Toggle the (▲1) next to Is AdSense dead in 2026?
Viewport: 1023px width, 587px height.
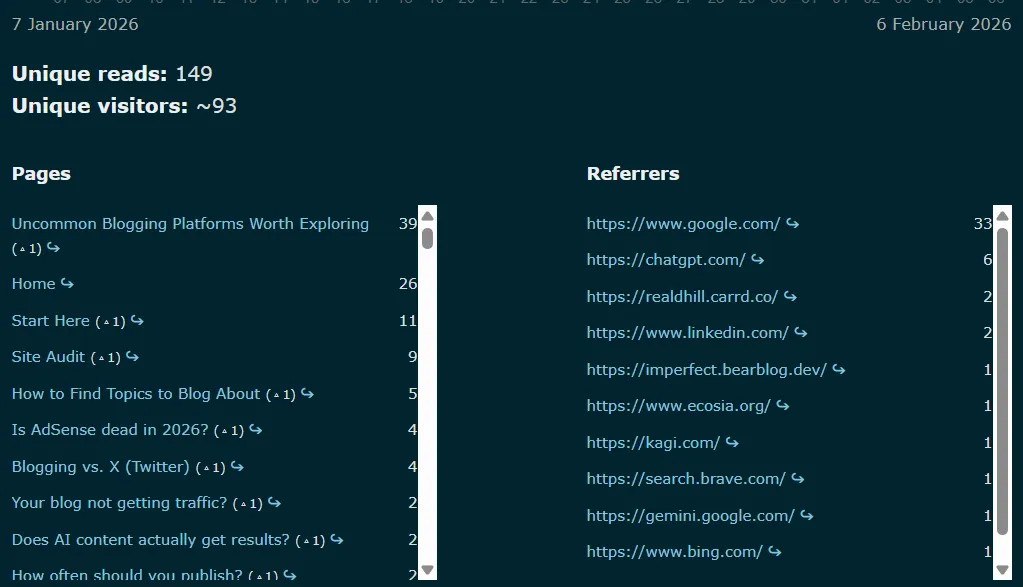pyautogui.click(x=229, y=430)
